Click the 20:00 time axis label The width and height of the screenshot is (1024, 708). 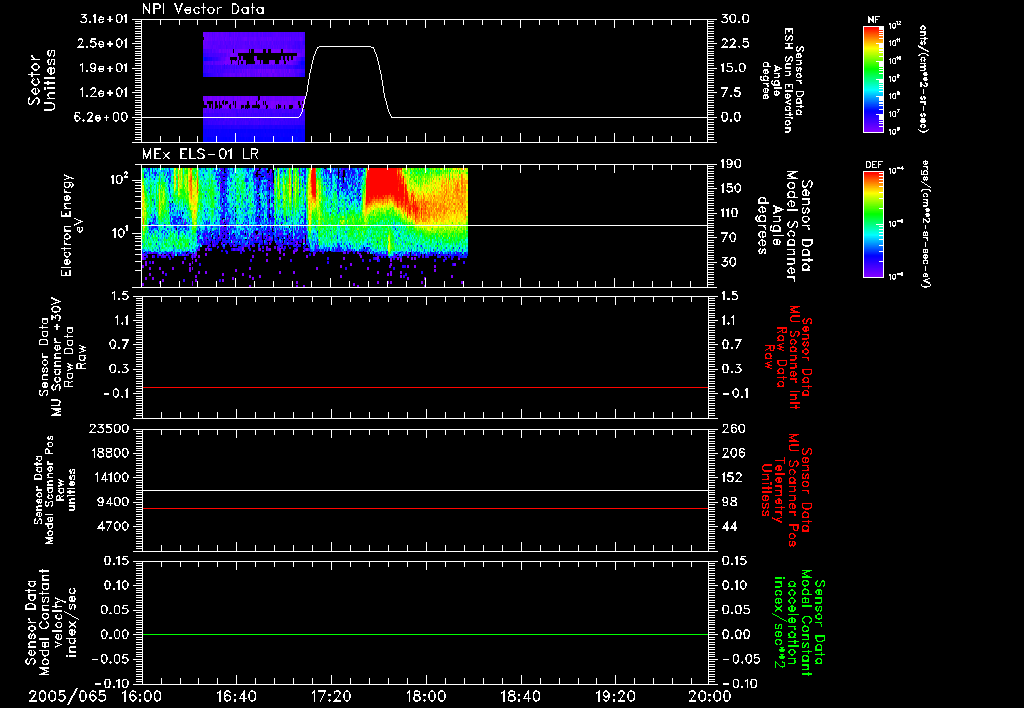pos(710,696)
